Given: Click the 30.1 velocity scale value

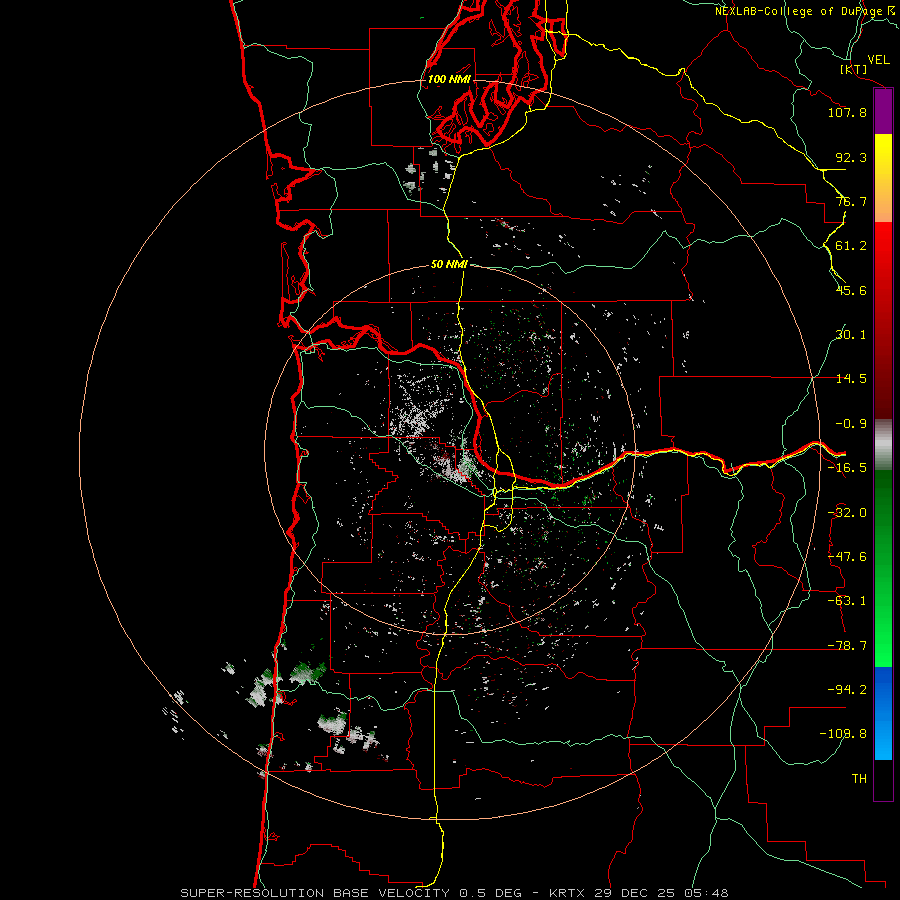Looking at the screenshot, I should [x=851, y=335].
